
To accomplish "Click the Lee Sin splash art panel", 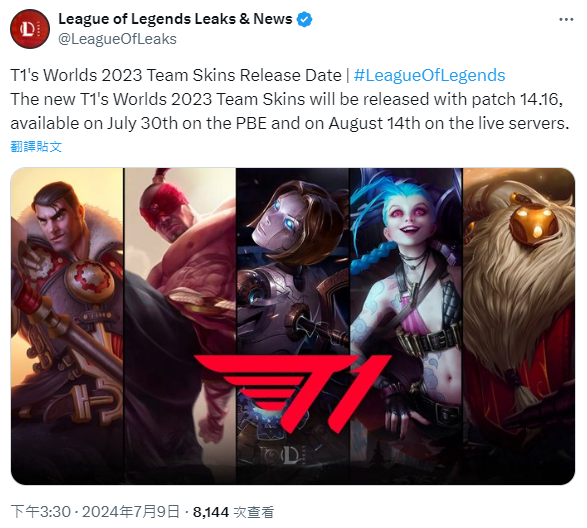I will coord(180,326).
